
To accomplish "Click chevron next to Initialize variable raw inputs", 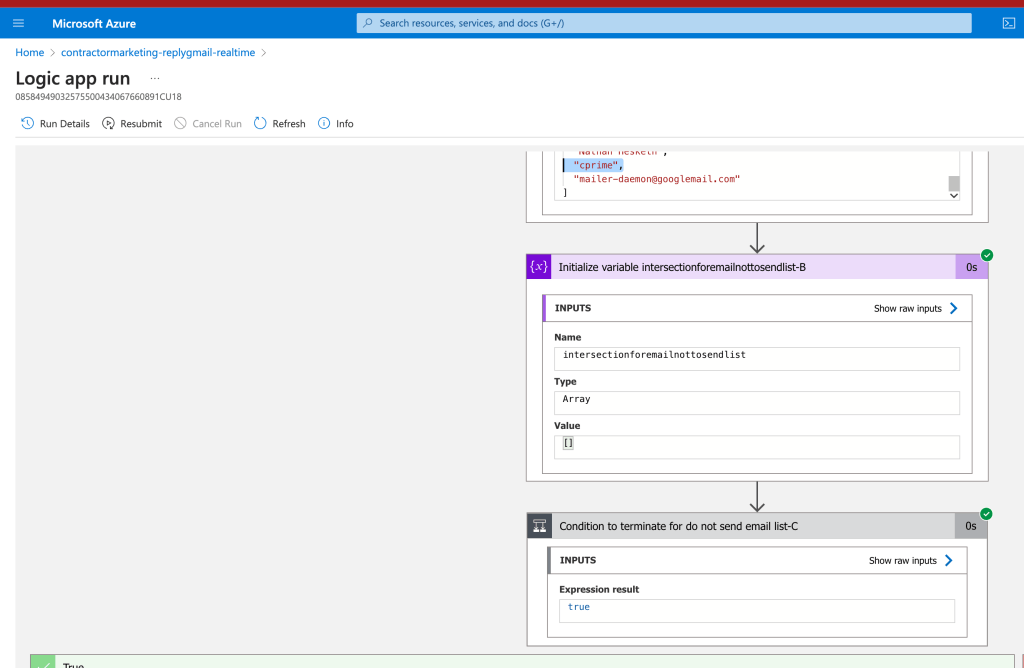I will click(953, 308).
